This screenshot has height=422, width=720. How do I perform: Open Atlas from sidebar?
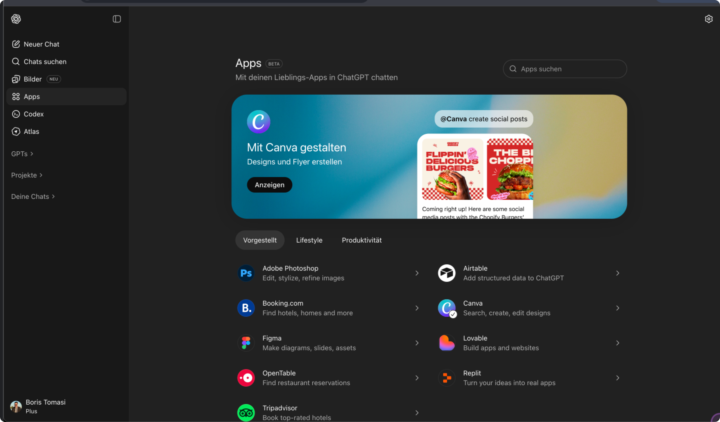67,131
